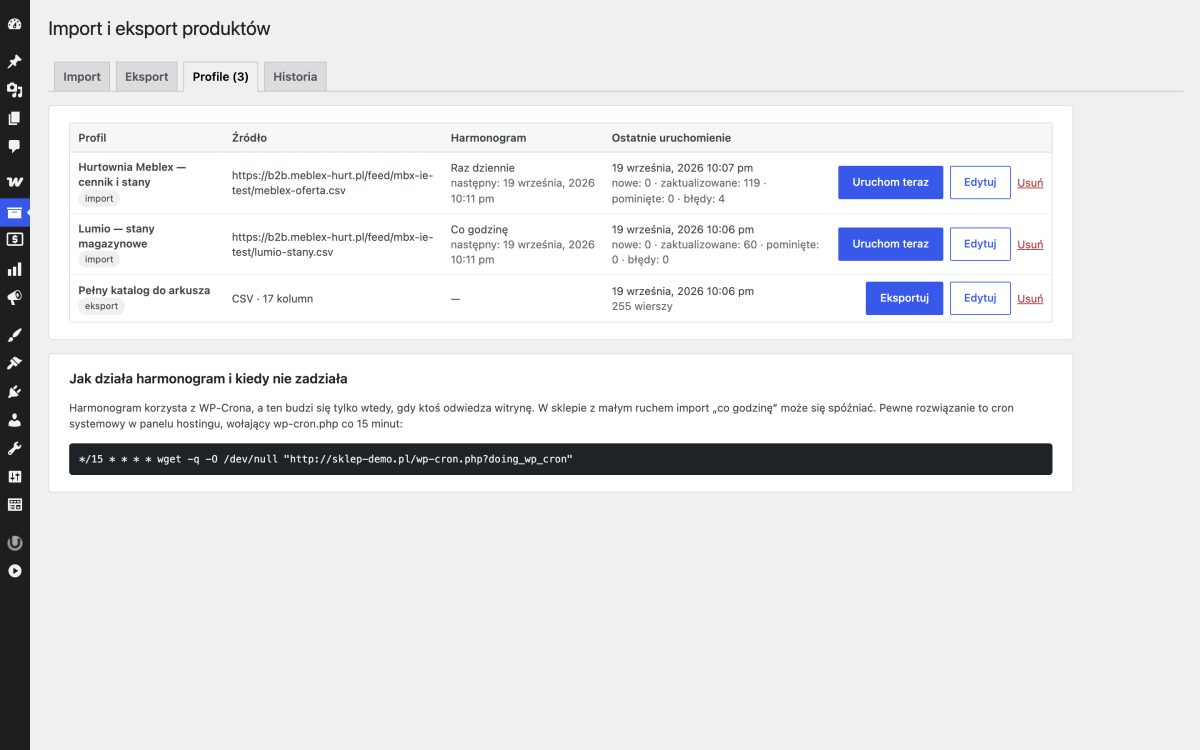Viewport: 1200px width, 750px height.
Task: Click the Harmonogram column header
Action: [x=488, y=138]
